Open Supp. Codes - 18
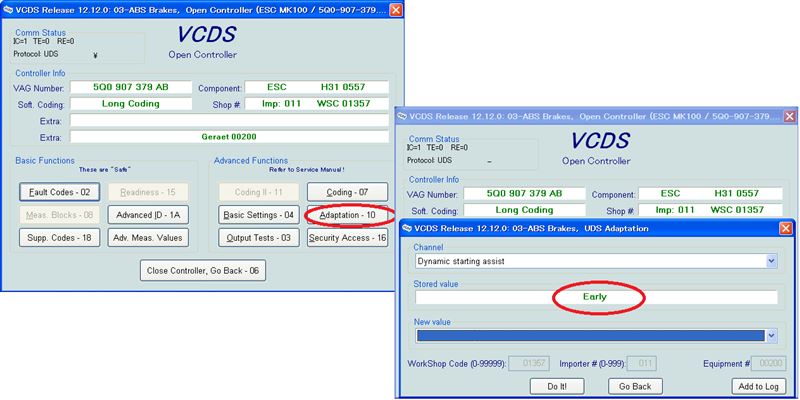Viewport: 800px width, 400px height. (60, 237)
